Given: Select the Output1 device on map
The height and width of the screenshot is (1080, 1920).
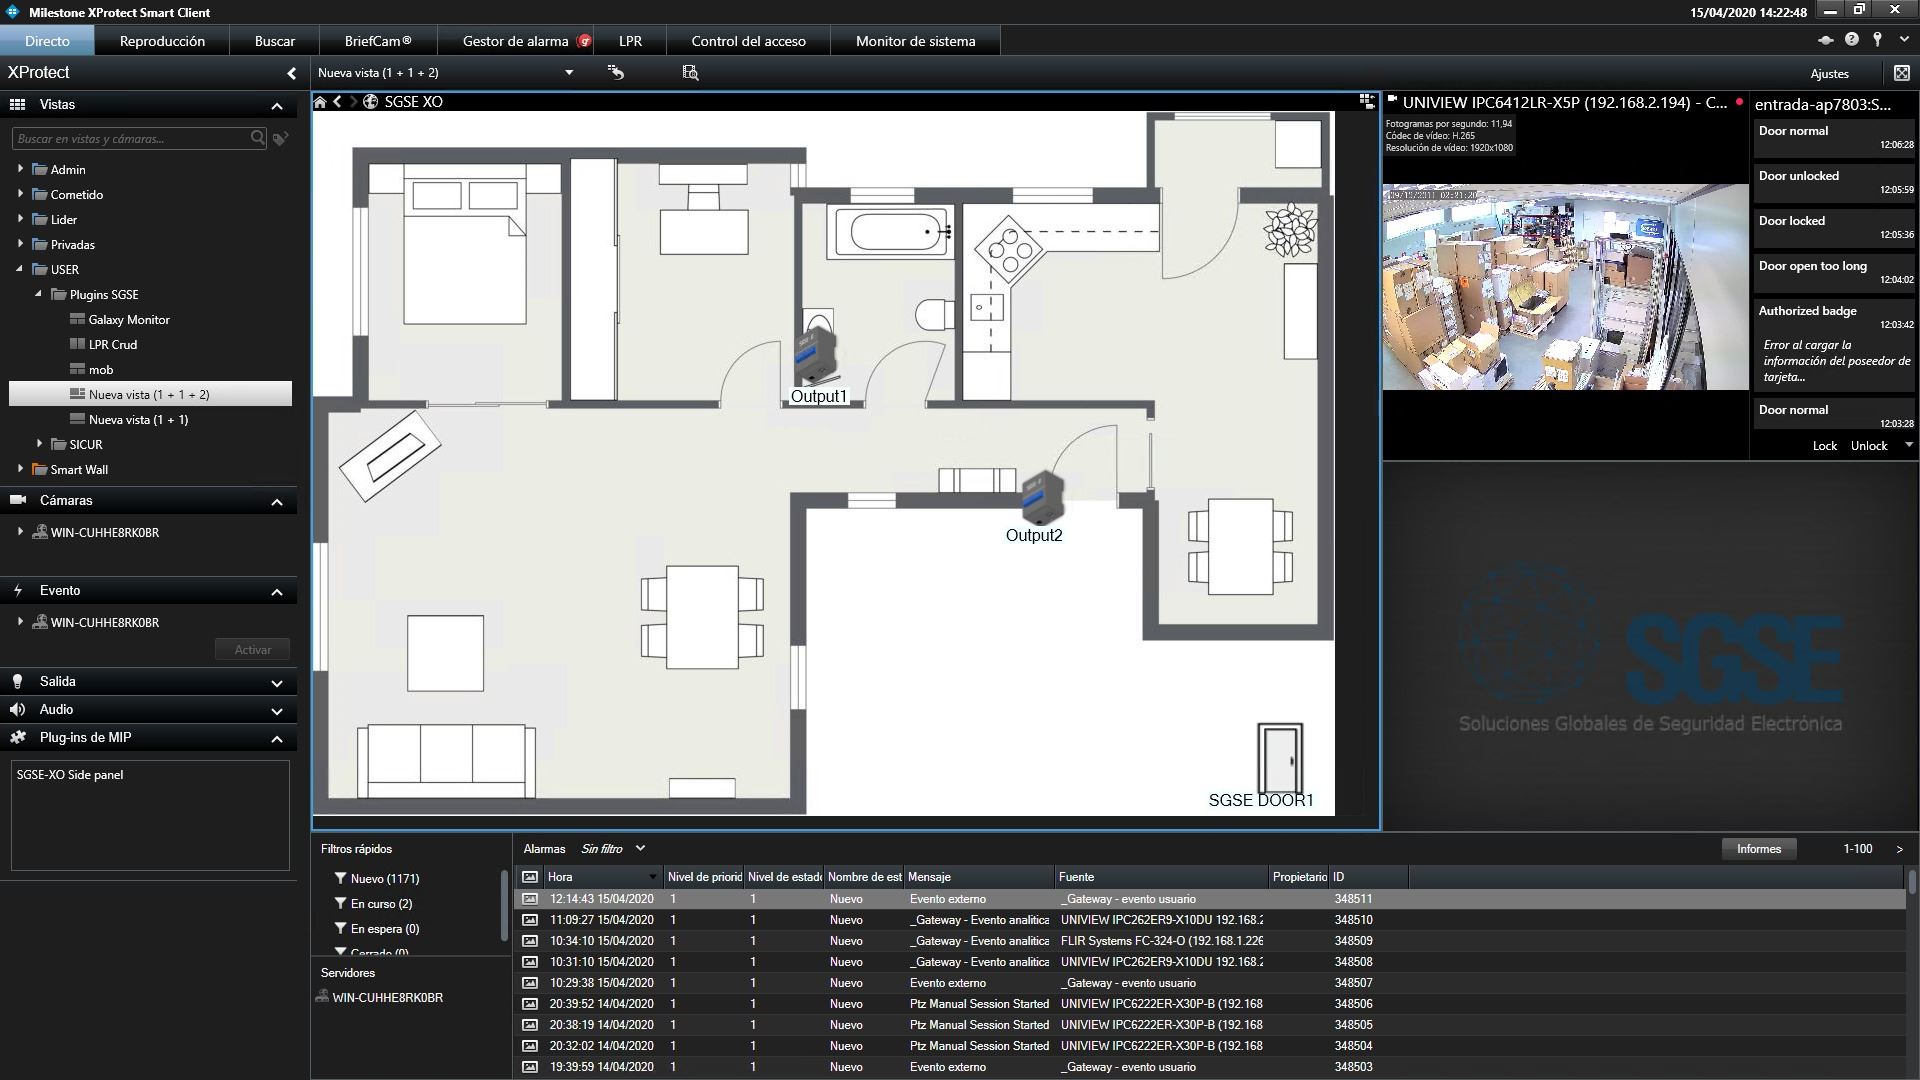Looking at the screenshot, I should click(x=817, y=355).
